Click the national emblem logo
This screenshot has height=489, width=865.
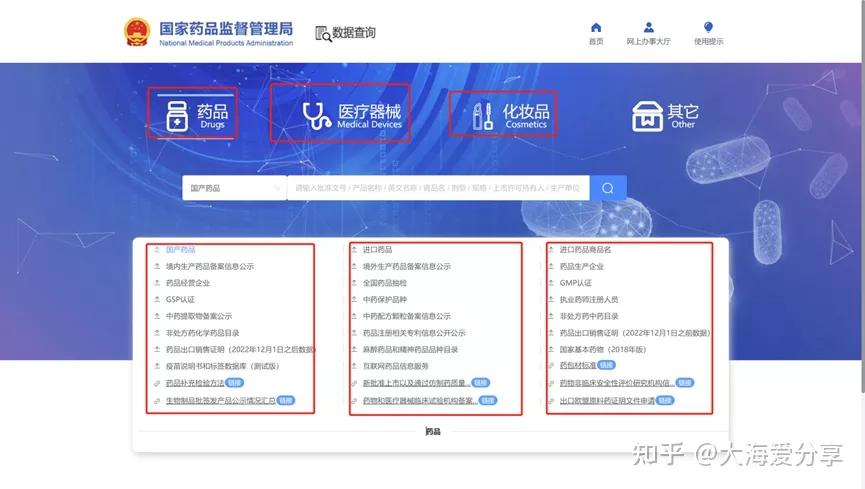tap(137, 31)
